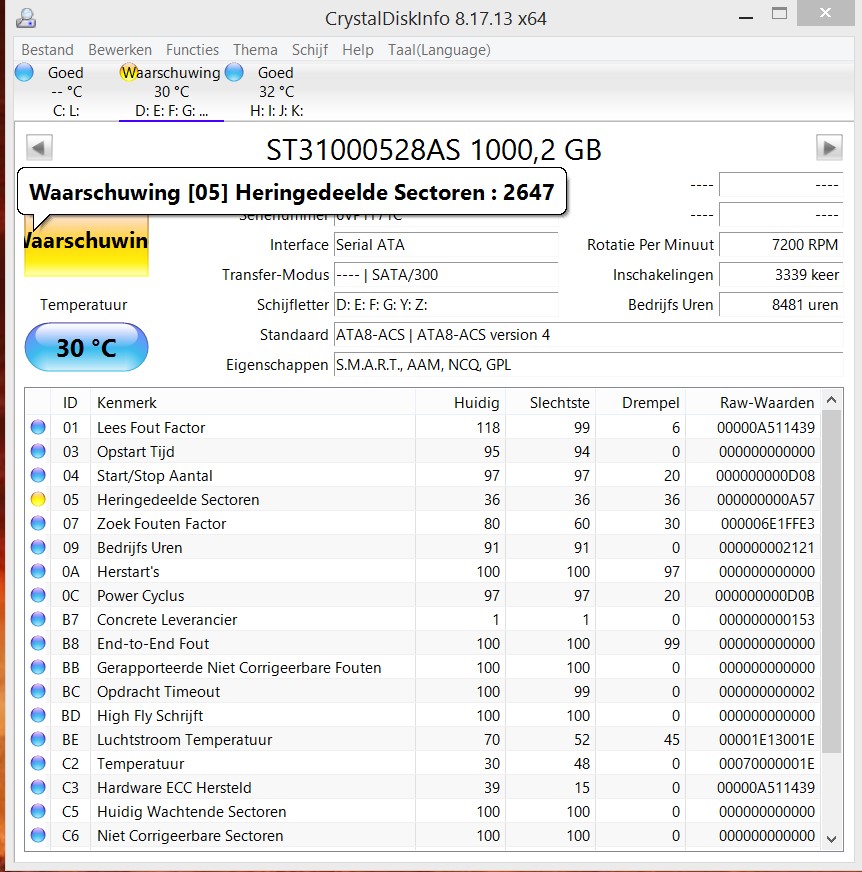Screen dimensions: 862x872
Task: Click scrollbar down arrow in SMART list
Action: [x=831, y=839]
